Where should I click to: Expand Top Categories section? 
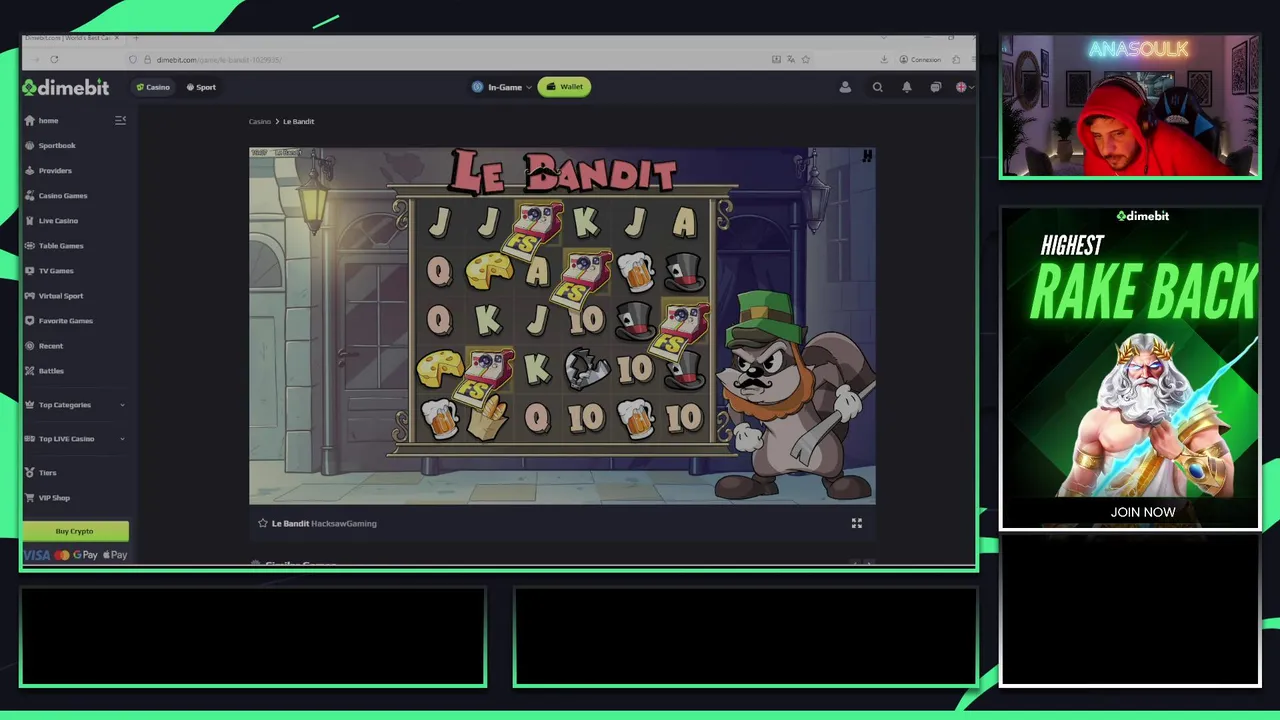(x=76, y=404)
